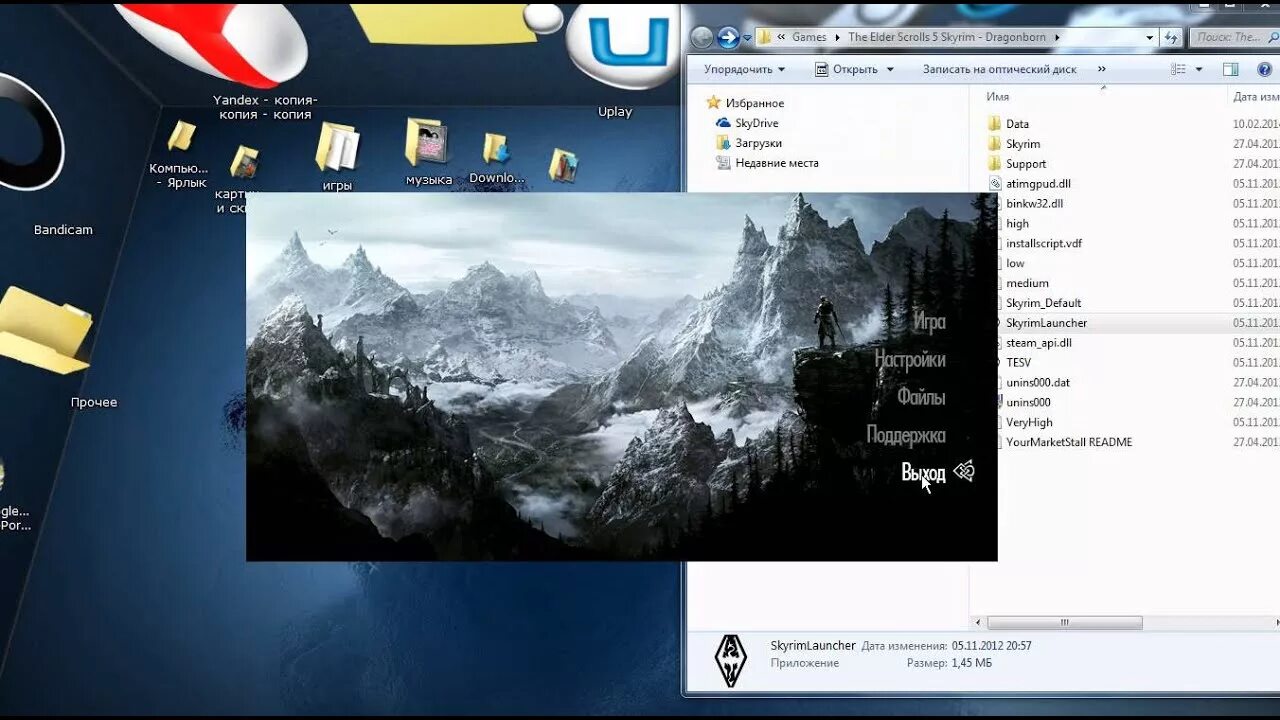The image size is (1280, 720).
Task: Click Записать на оптический диск
Action: [999, 69]
